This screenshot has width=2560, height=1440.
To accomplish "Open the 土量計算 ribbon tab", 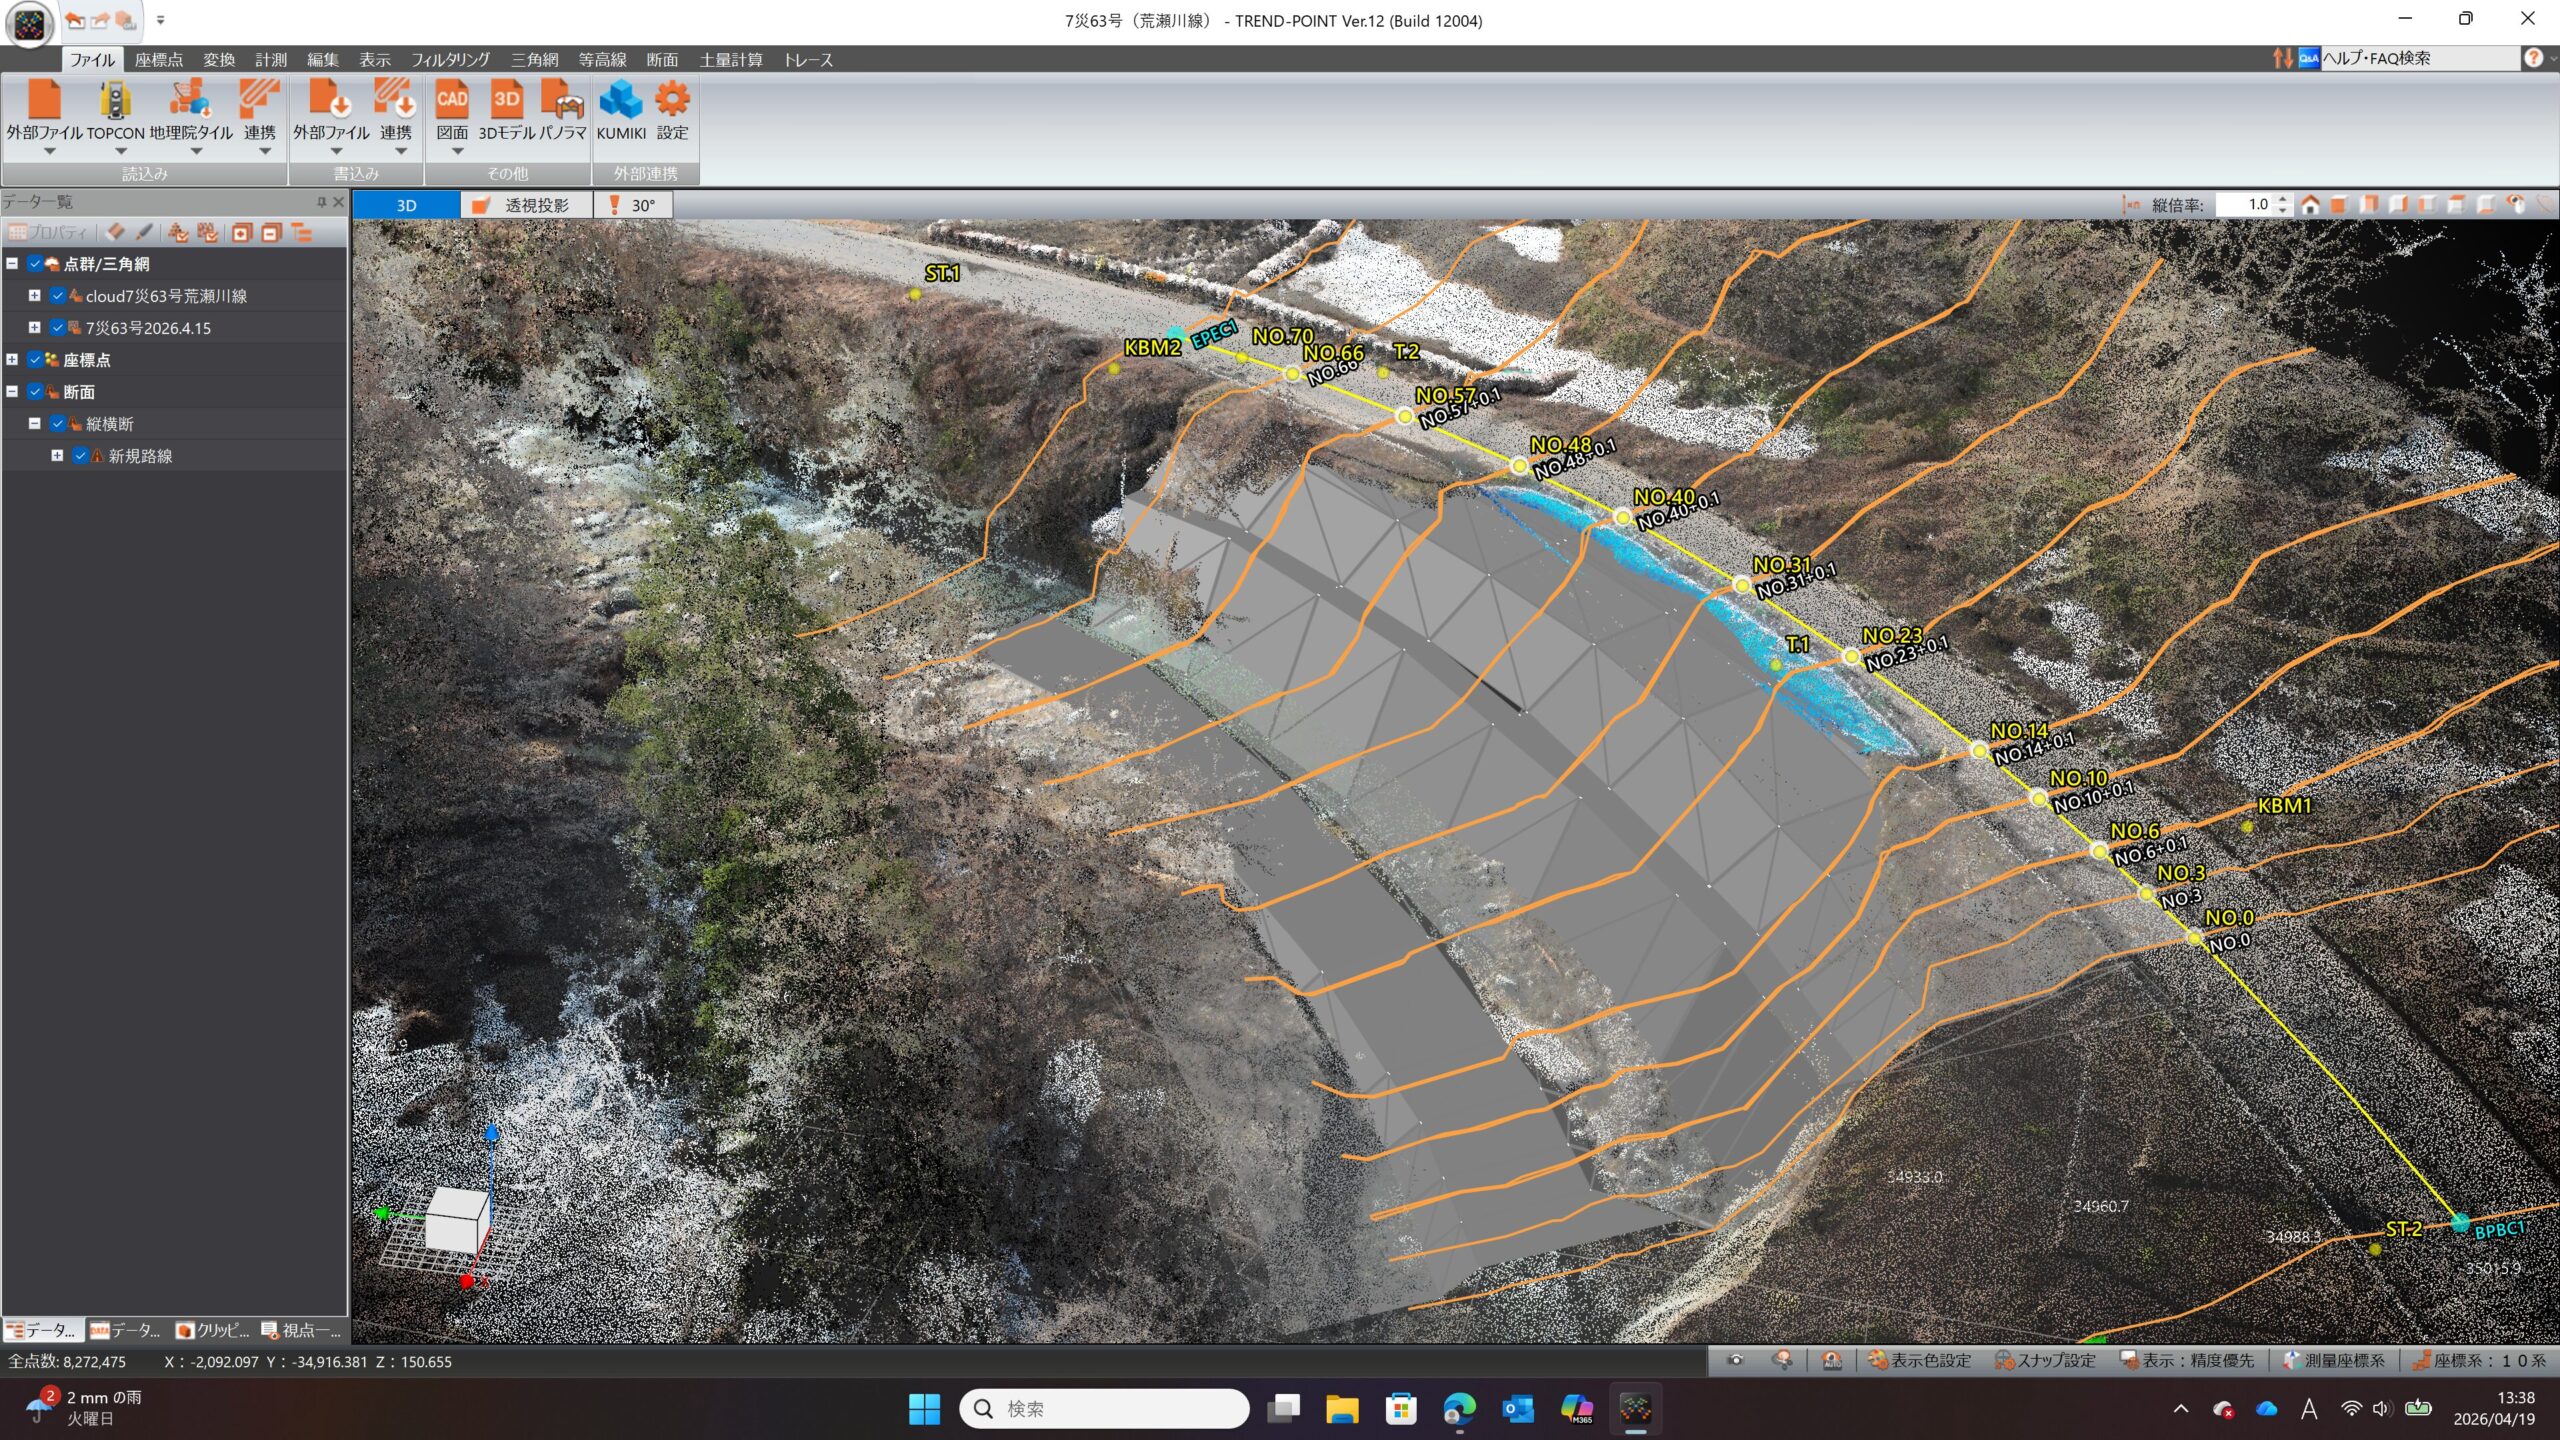I will coord(730,60).
